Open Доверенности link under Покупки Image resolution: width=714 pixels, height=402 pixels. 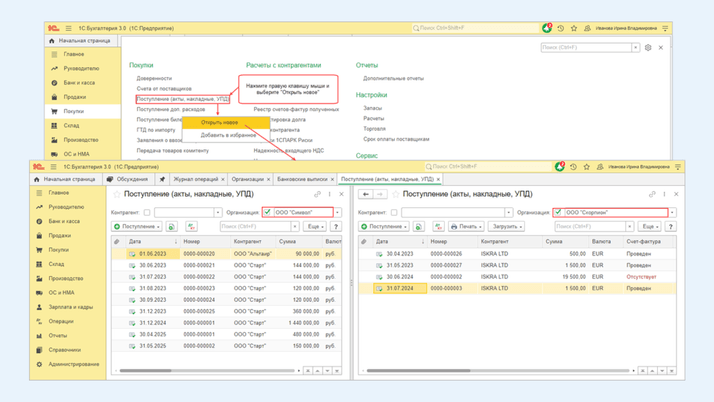coord(154,78)
